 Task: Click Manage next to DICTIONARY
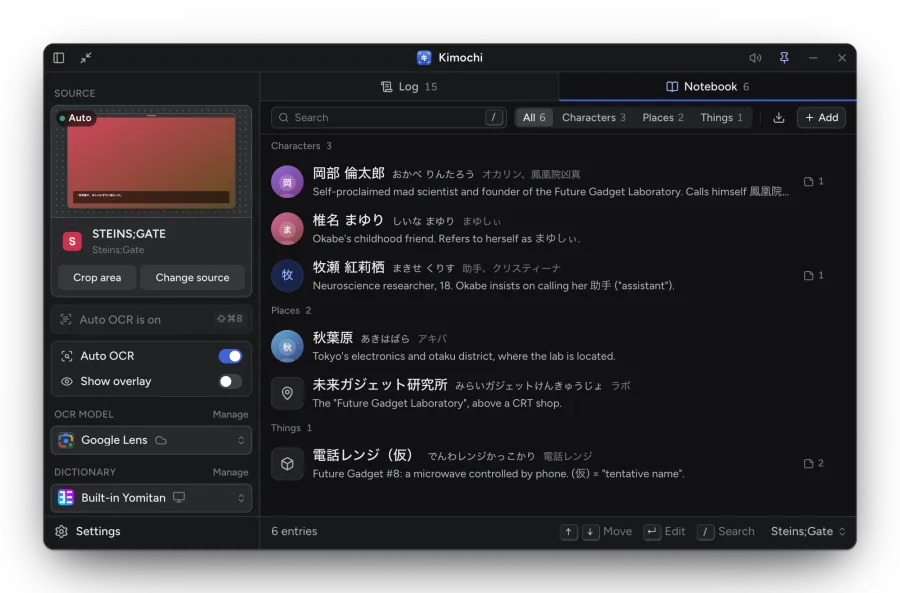231,472
